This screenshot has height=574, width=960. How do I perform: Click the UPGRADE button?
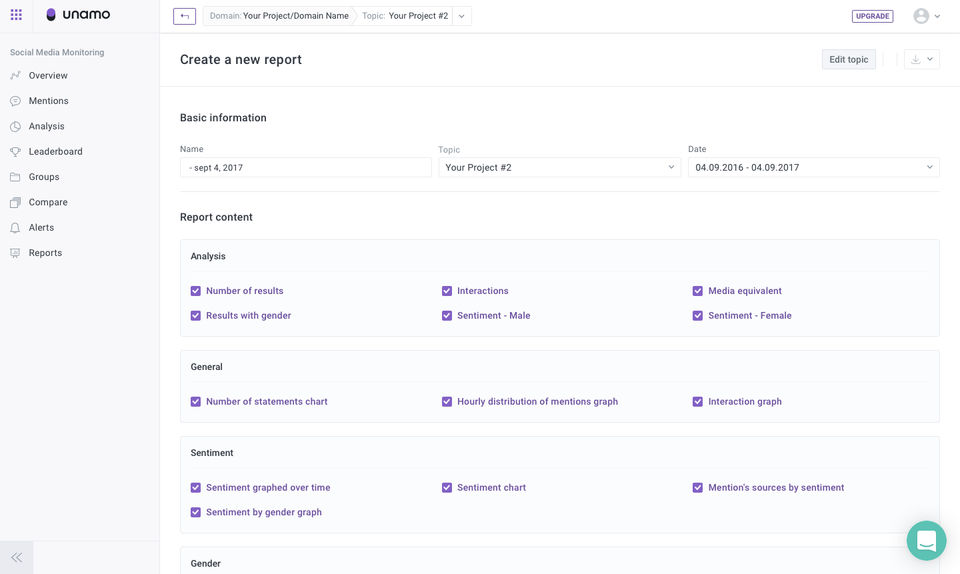872,16
